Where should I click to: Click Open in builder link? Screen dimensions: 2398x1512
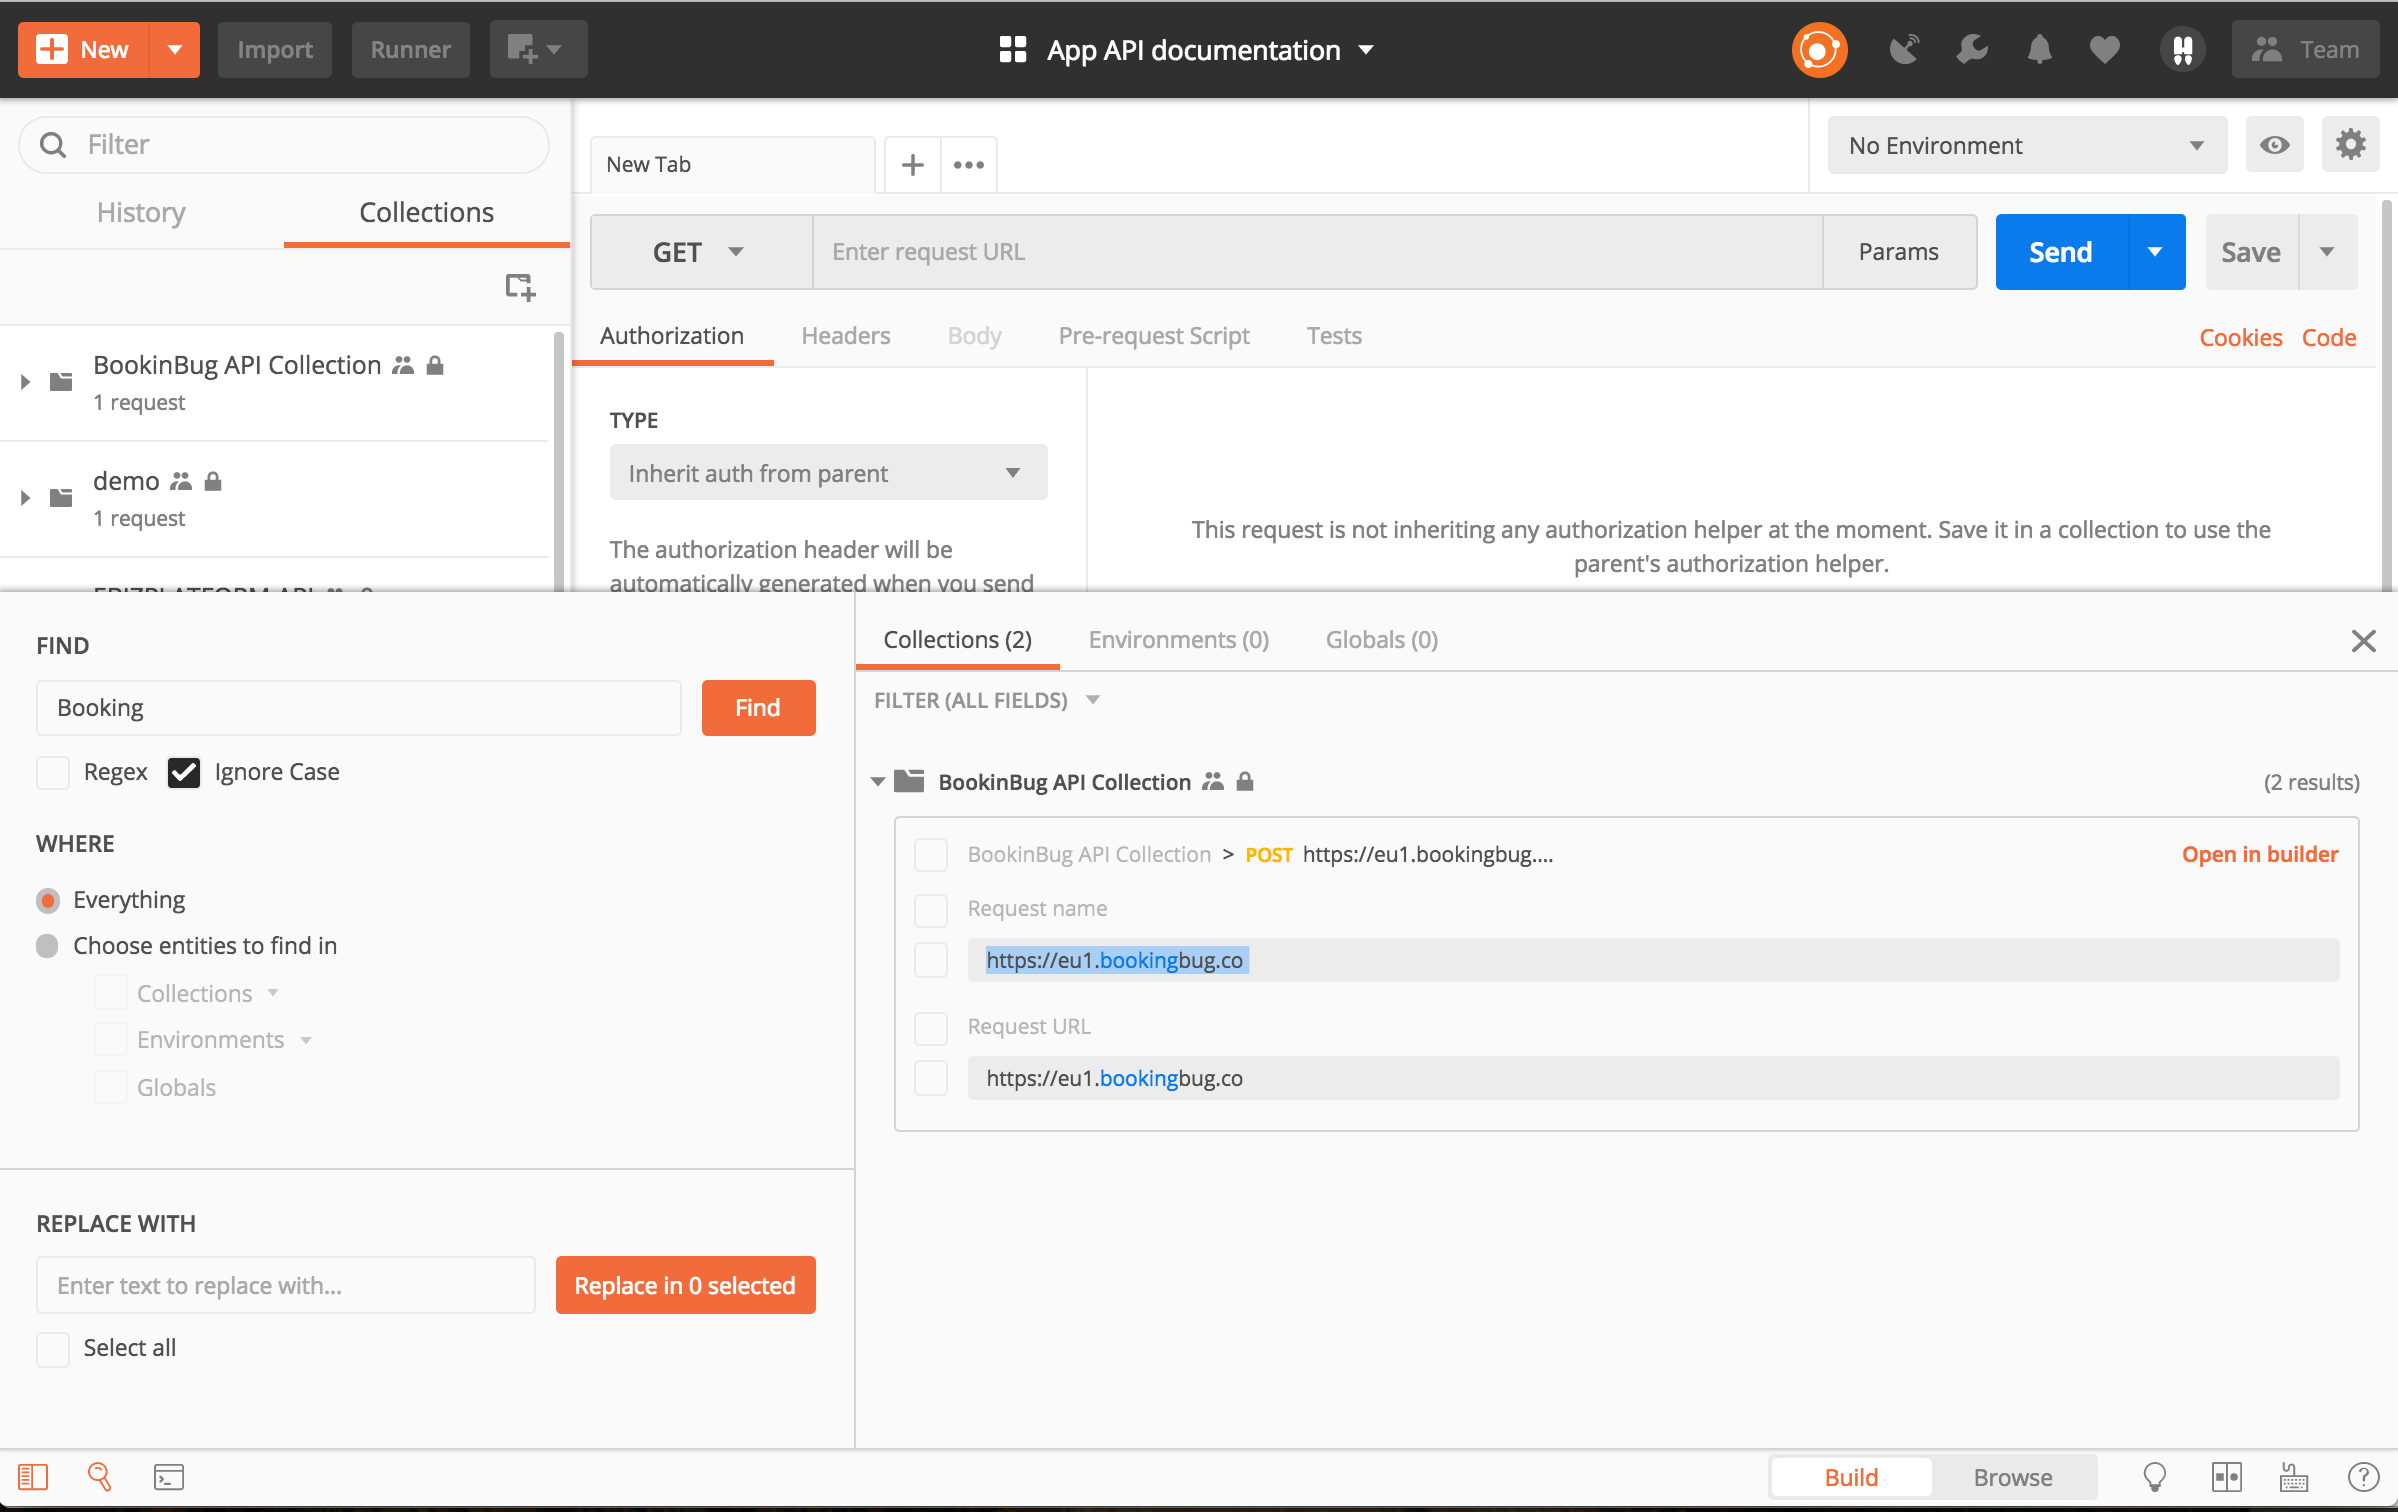tap(2259, 854)
